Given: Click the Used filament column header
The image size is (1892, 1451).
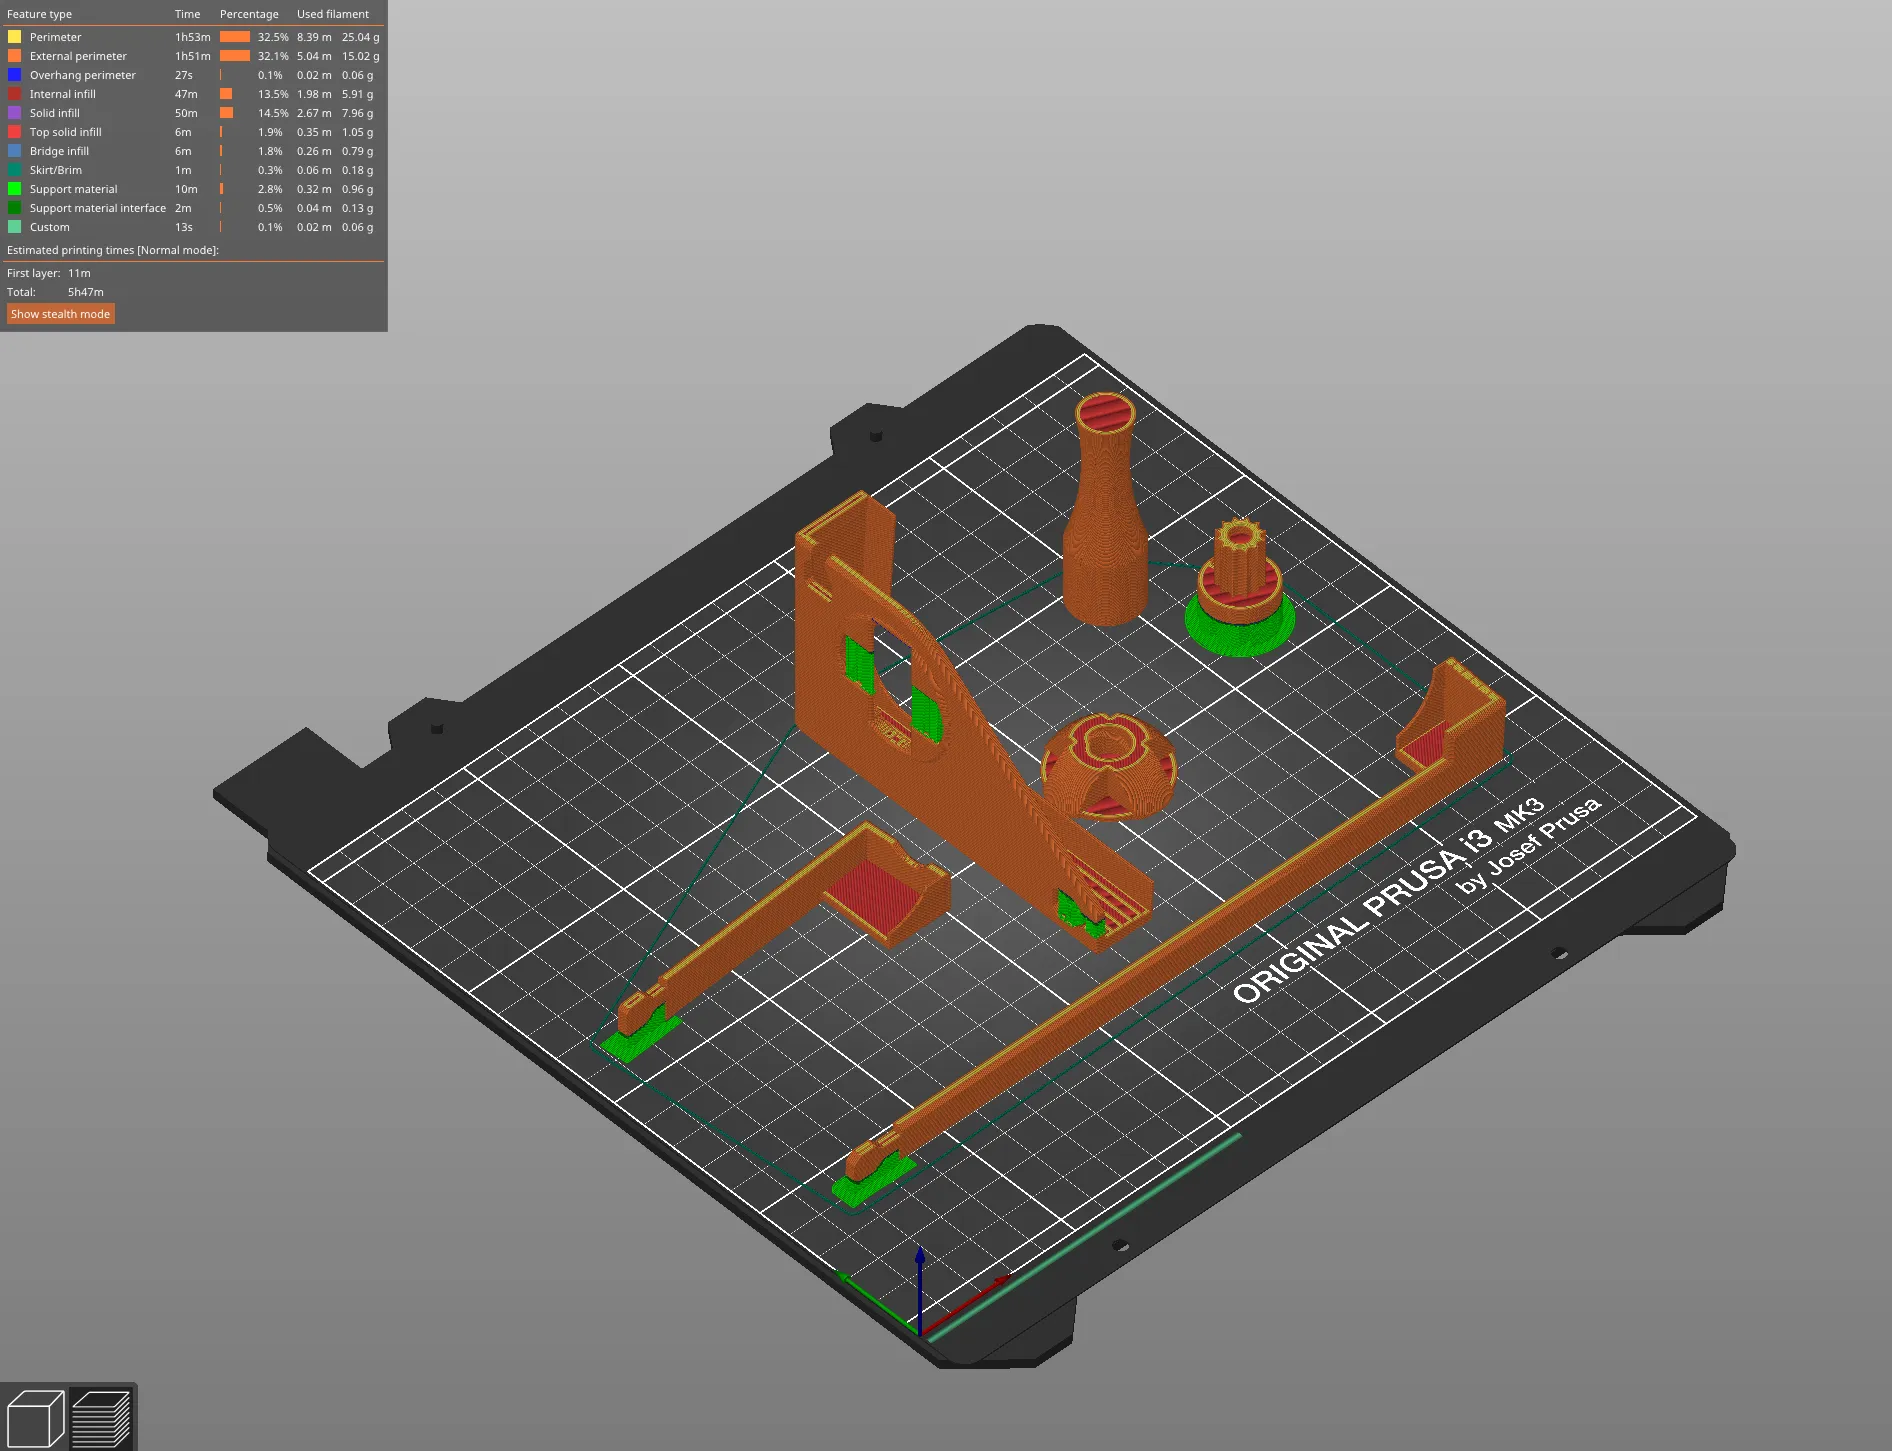Looking at the screenshot, I should (332, 14).
